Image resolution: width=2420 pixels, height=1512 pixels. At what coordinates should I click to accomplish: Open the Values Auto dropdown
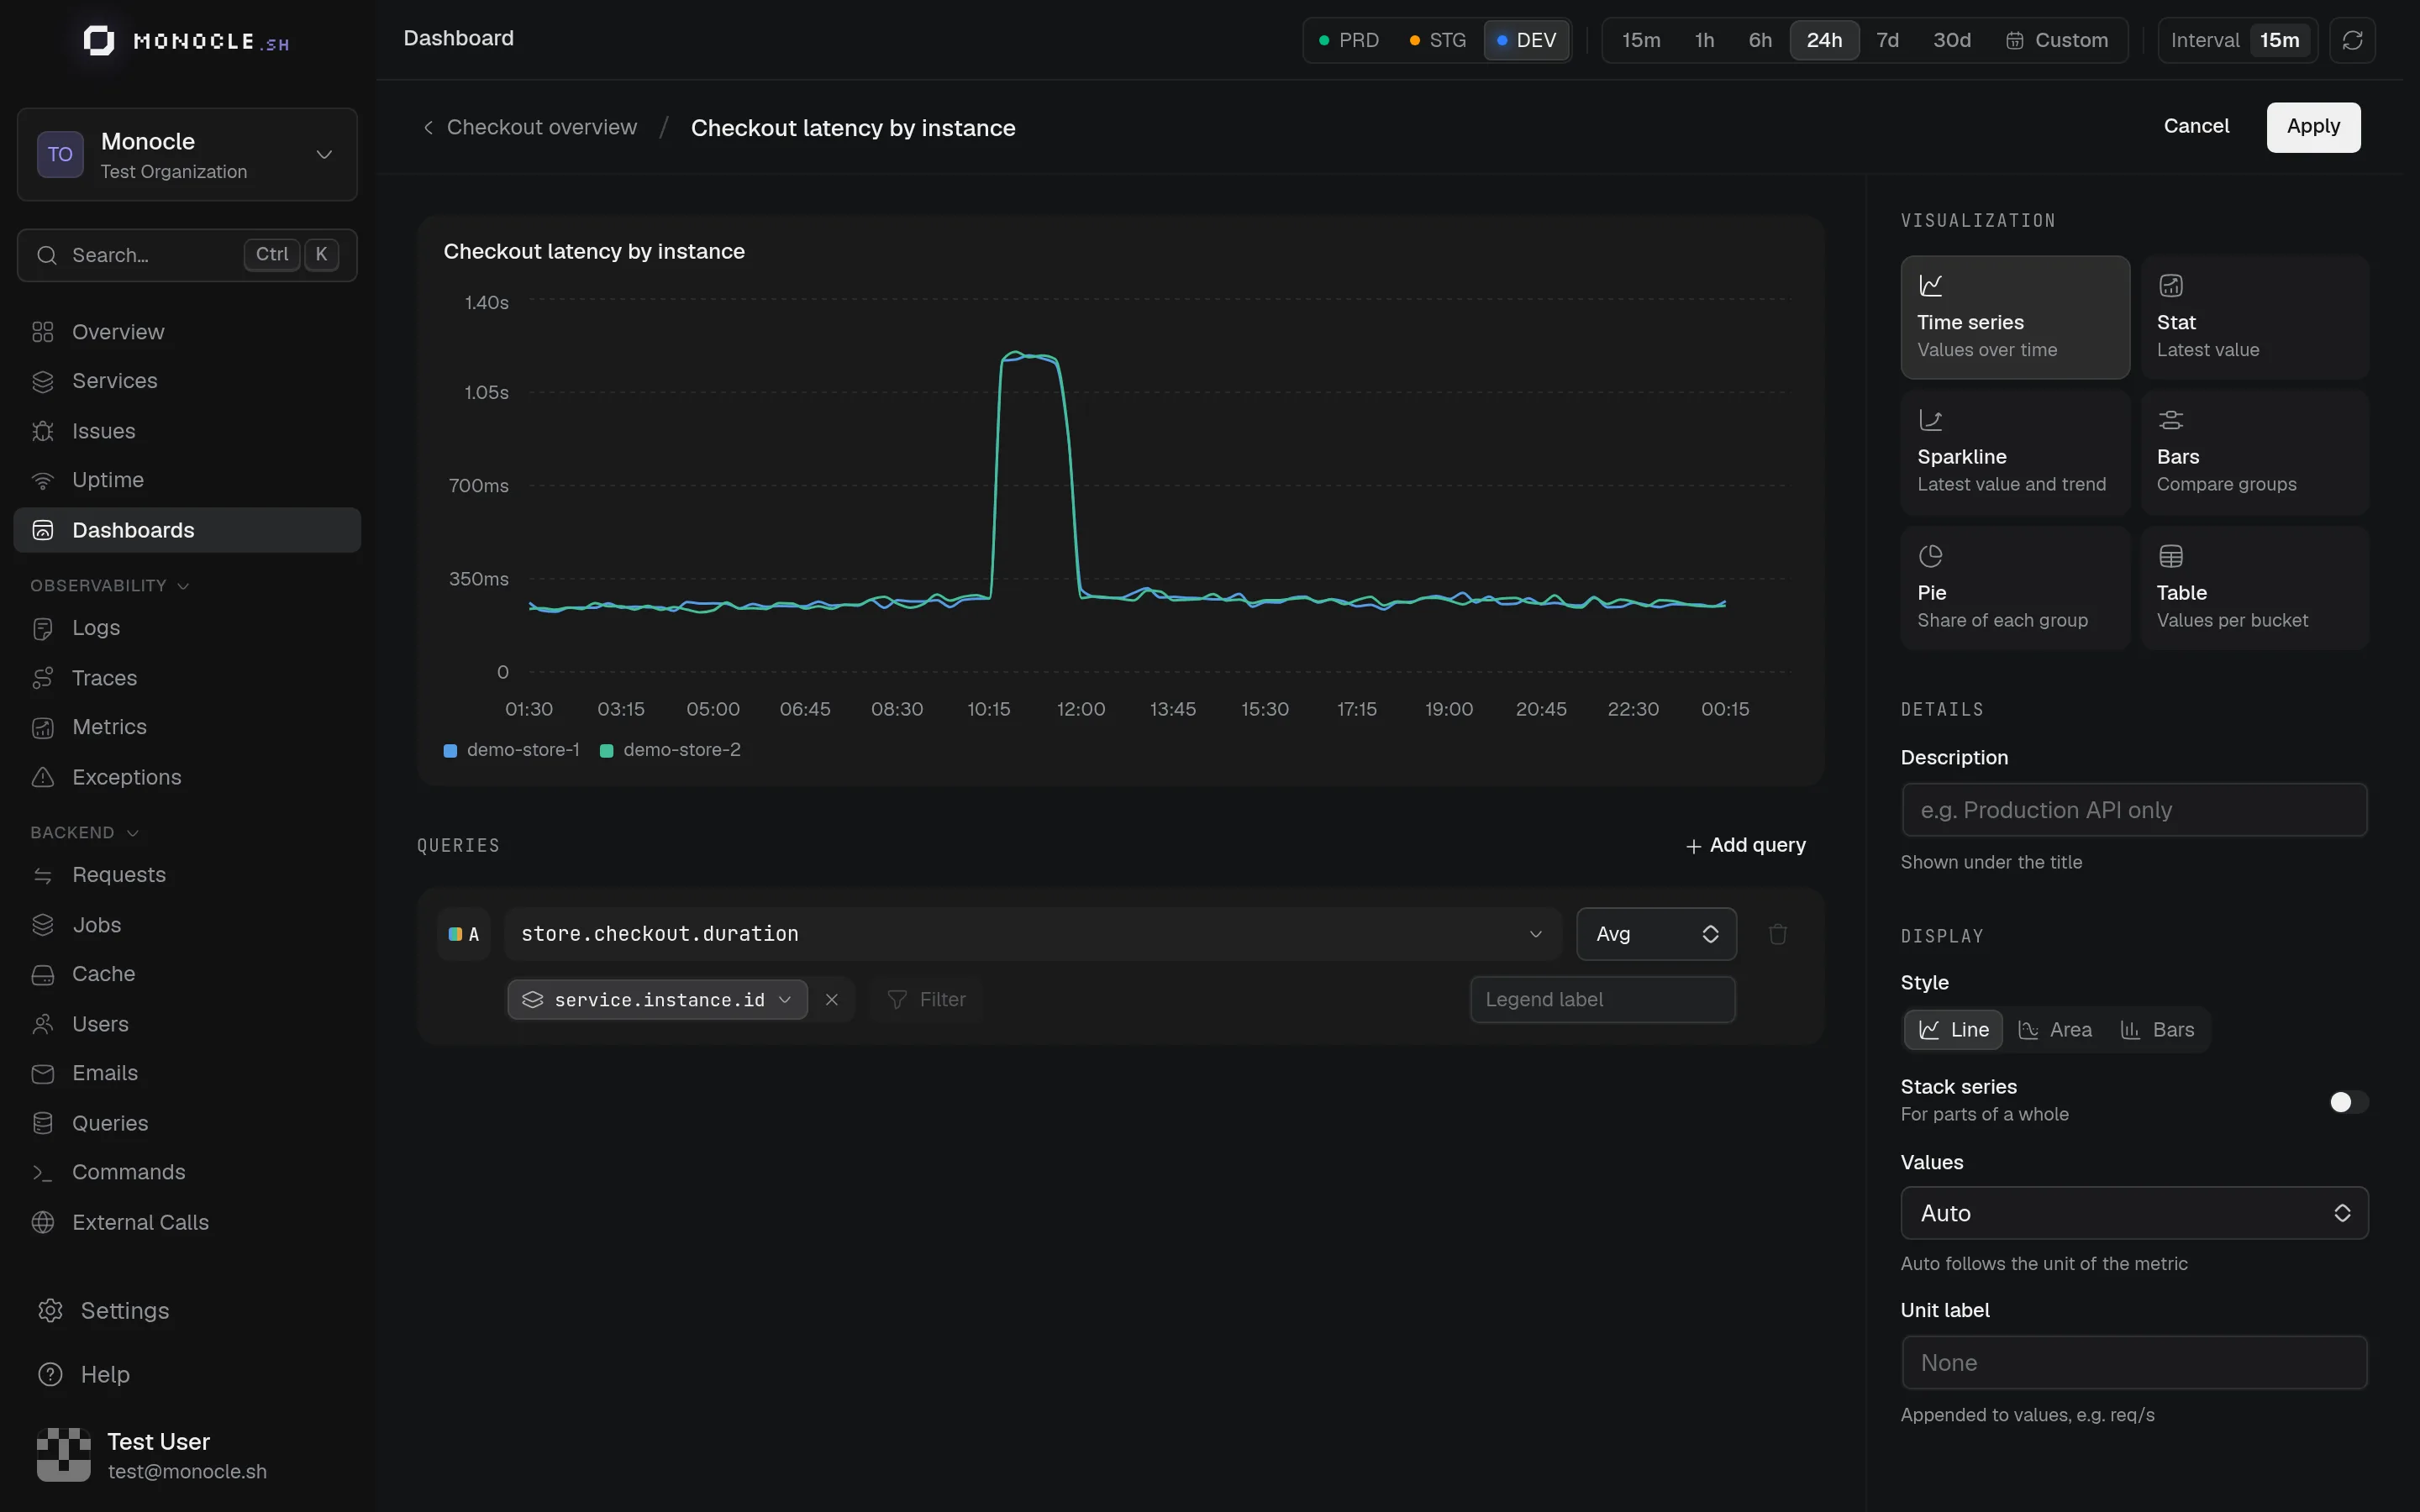click(x=2134, y=1213)
